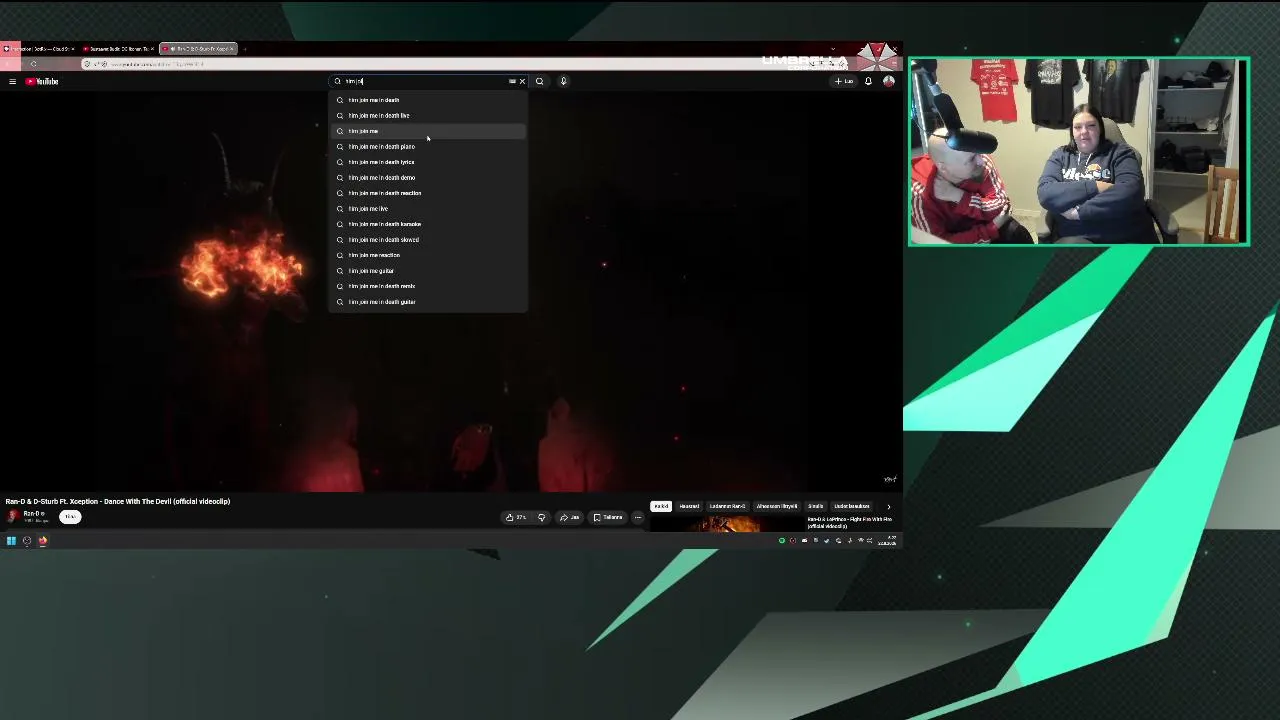This screenshot has height=720, width=1280.
Task: Subscribe to the Ran-D channel
Action: coord(70,517)
